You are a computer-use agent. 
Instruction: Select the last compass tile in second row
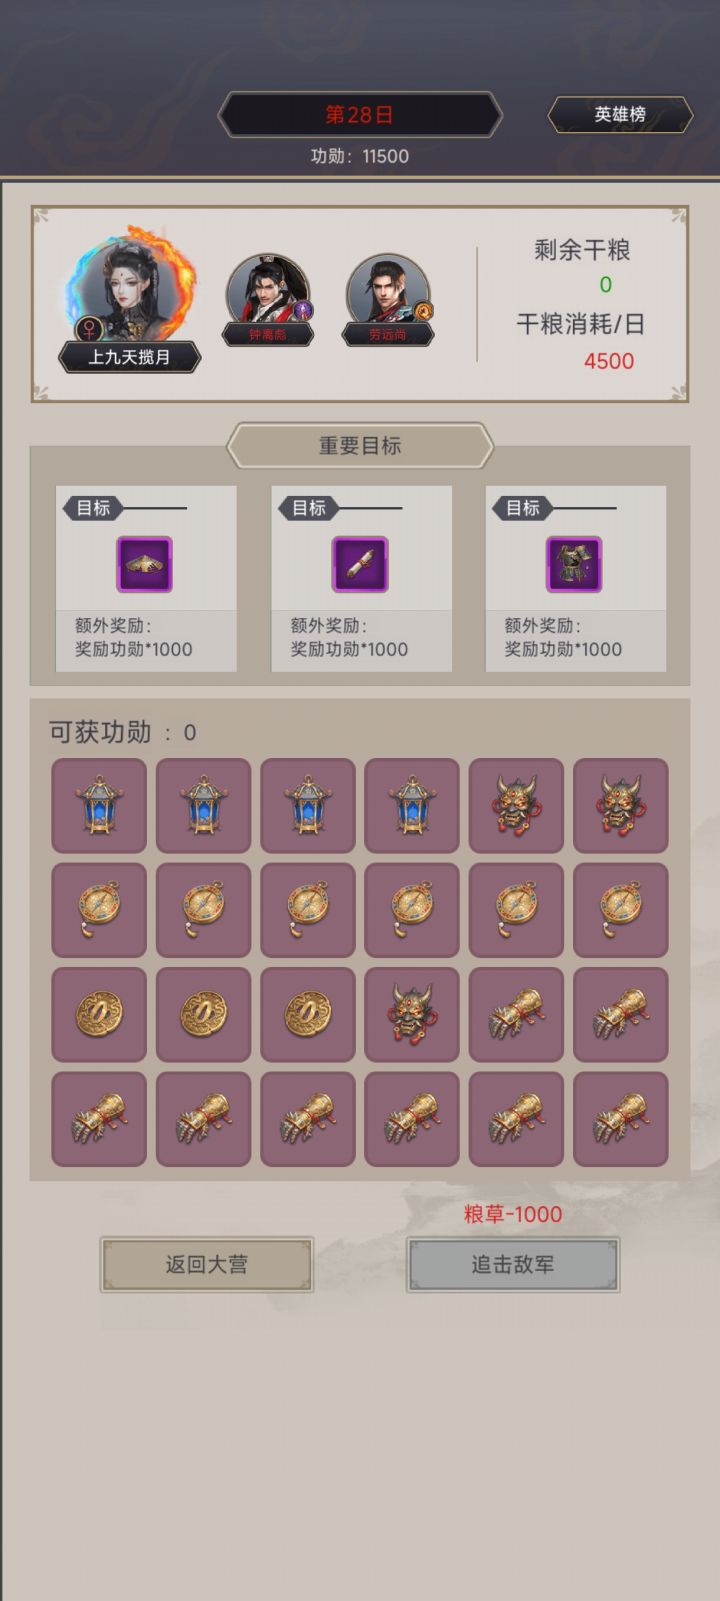click(x=621, y=910)
